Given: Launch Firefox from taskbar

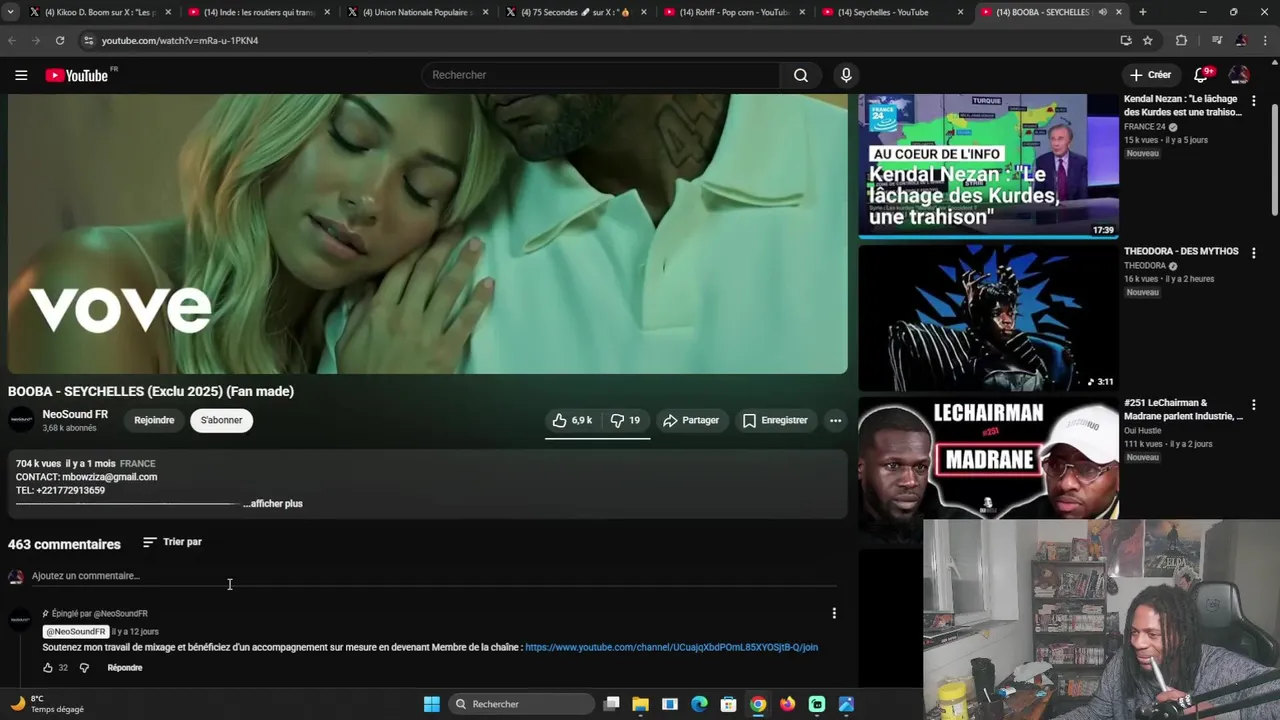Looking at the screenshot, I should click(787, 704).
